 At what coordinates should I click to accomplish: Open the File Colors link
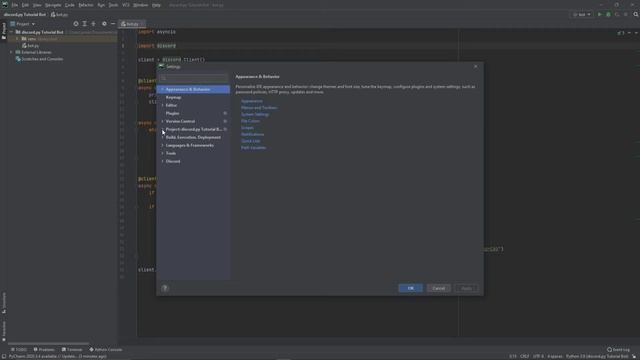coord(250,121)
